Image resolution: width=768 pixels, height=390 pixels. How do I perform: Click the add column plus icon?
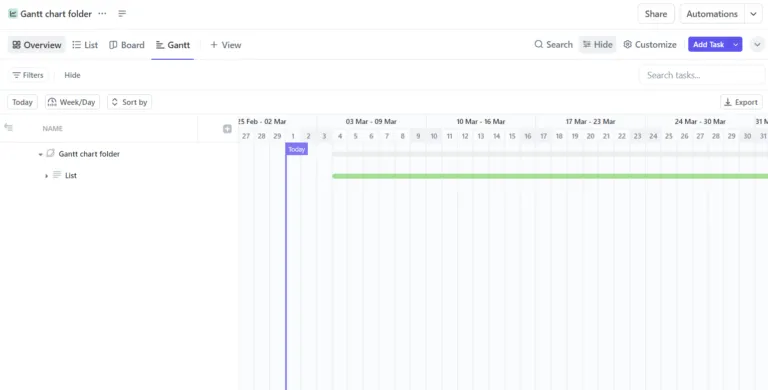(x=227, y=128)
